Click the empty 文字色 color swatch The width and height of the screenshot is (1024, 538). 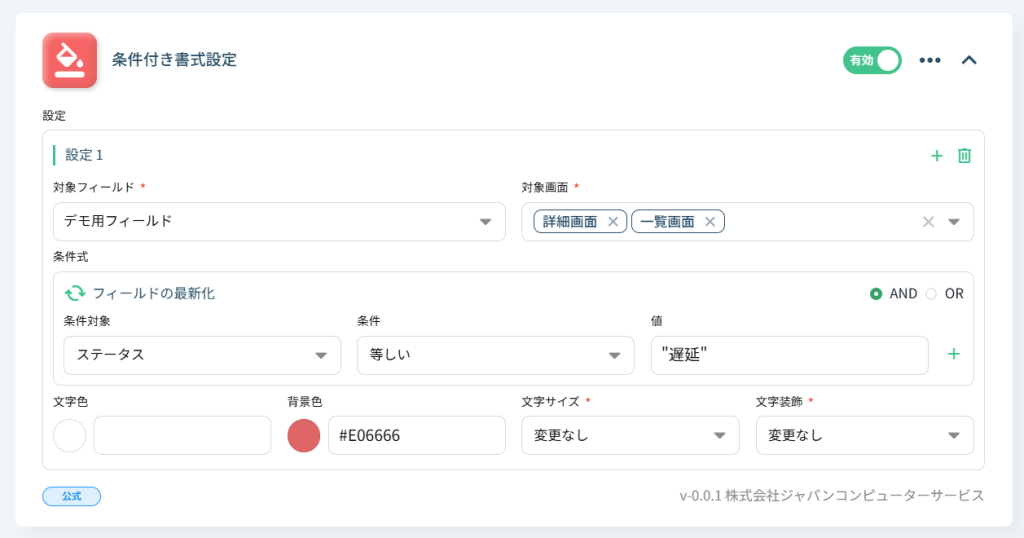click(x=70, y=435)
